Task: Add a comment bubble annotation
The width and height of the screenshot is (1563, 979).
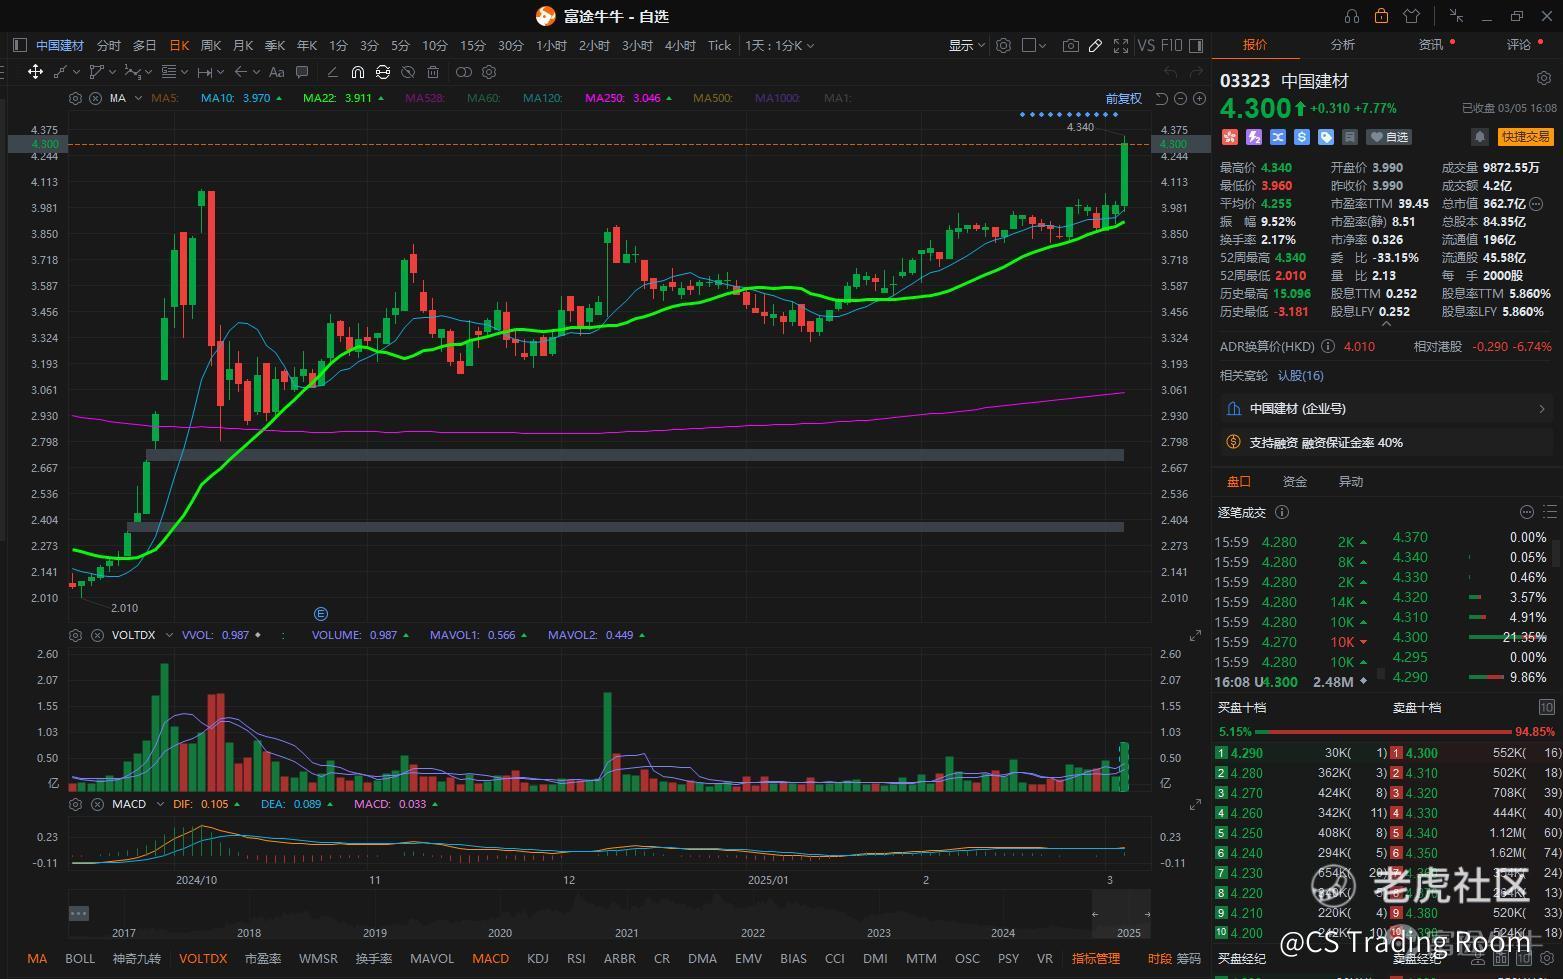Action: point(302,72)
